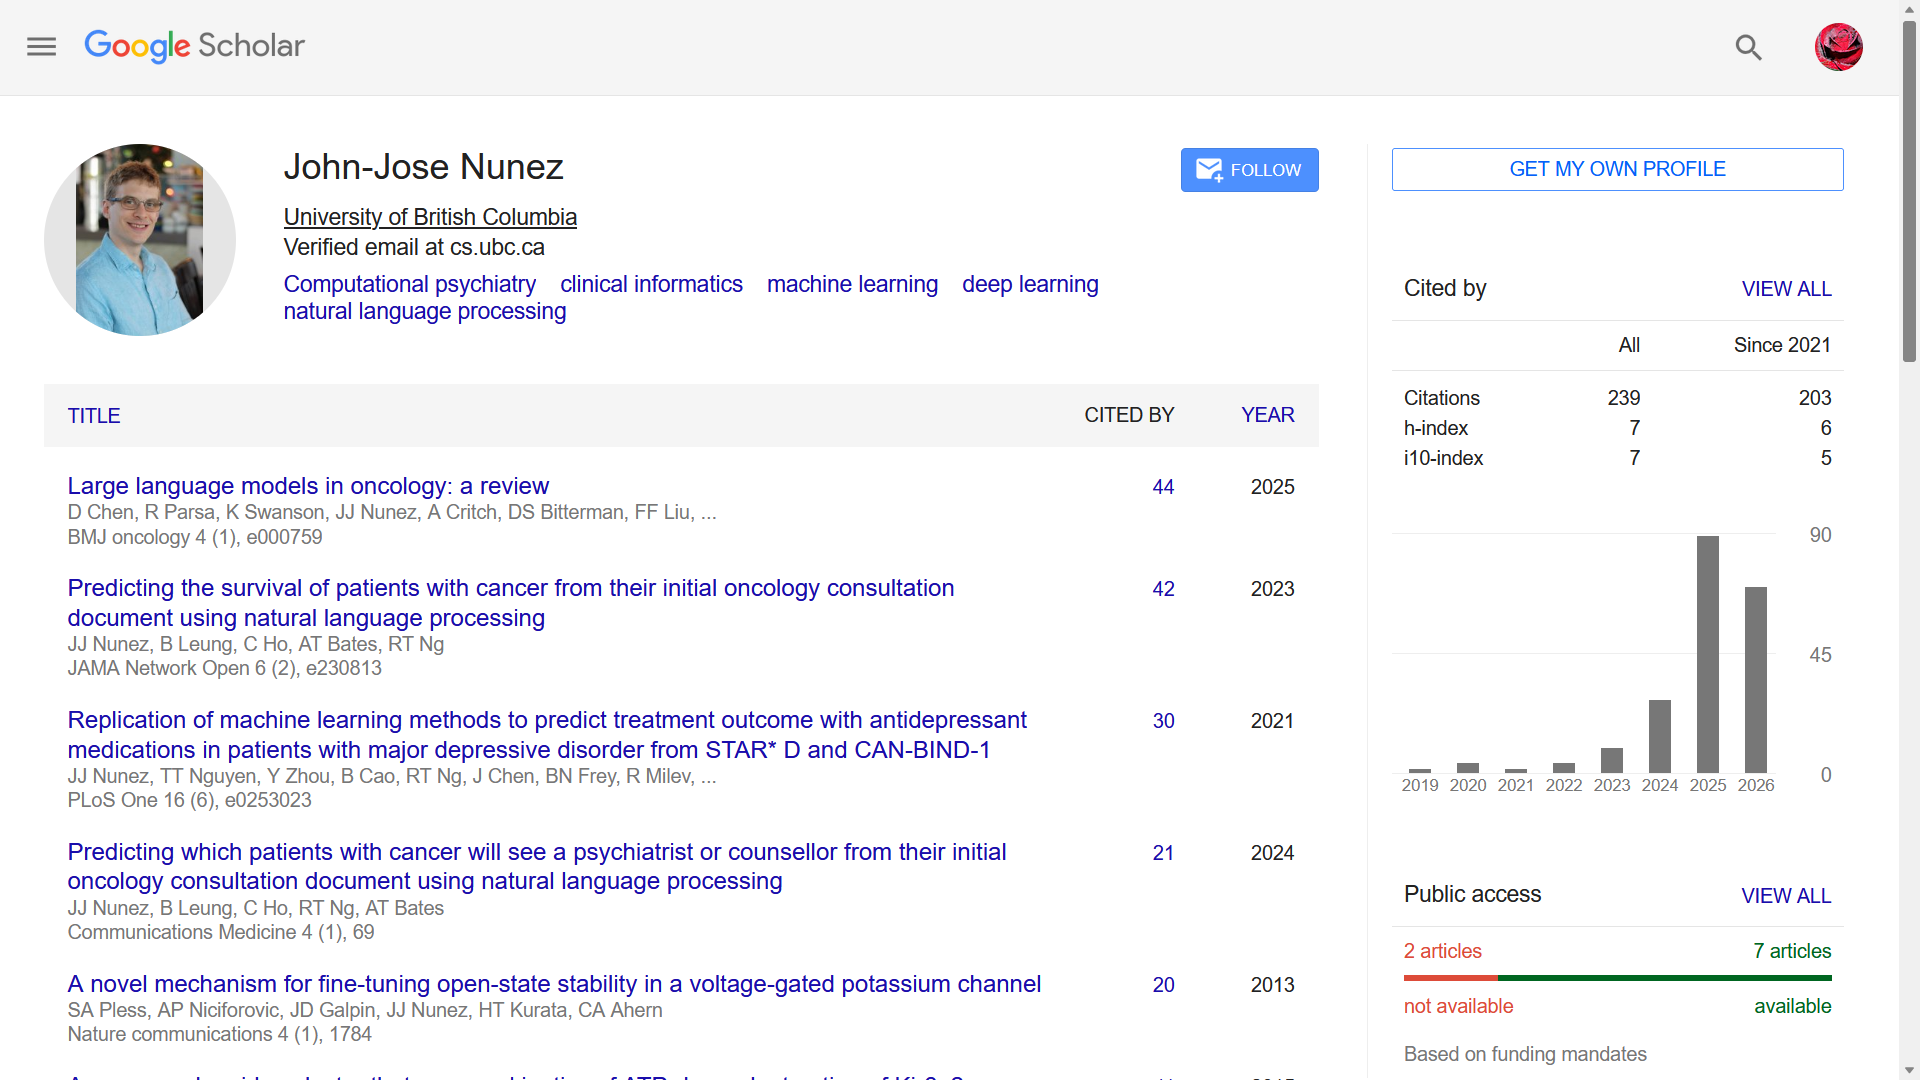
Task: Open University of British Columbia link
Action: point(430,217)
